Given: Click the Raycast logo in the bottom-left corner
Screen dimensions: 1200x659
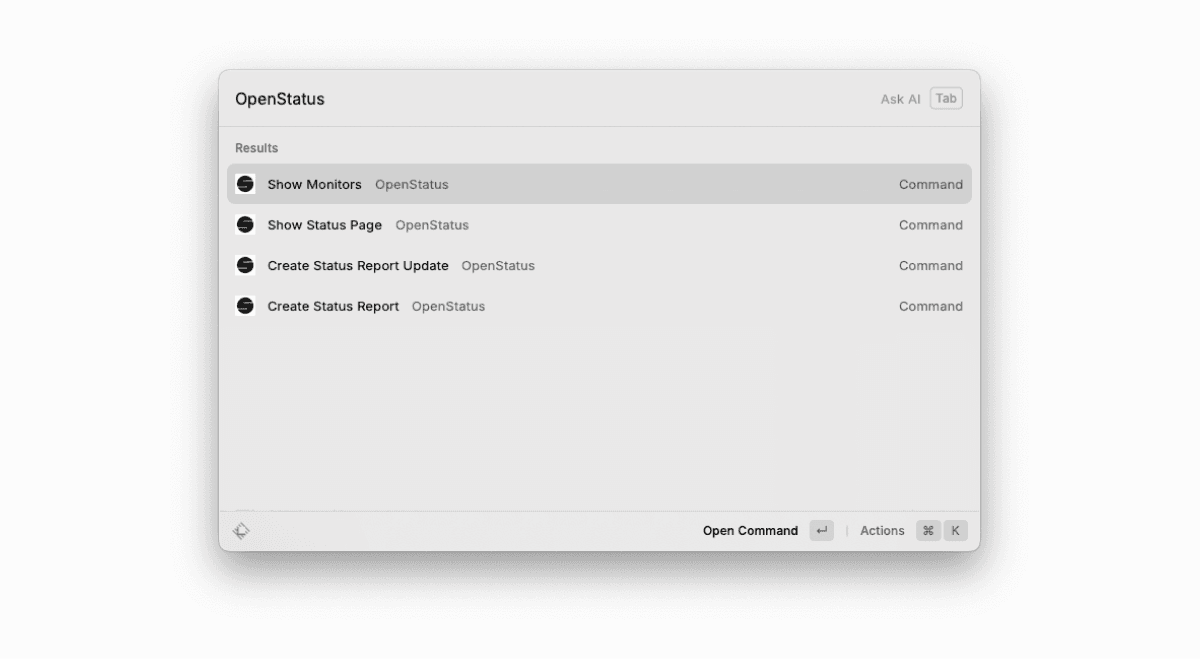Looking at the screenshot, I should (241, 530).
